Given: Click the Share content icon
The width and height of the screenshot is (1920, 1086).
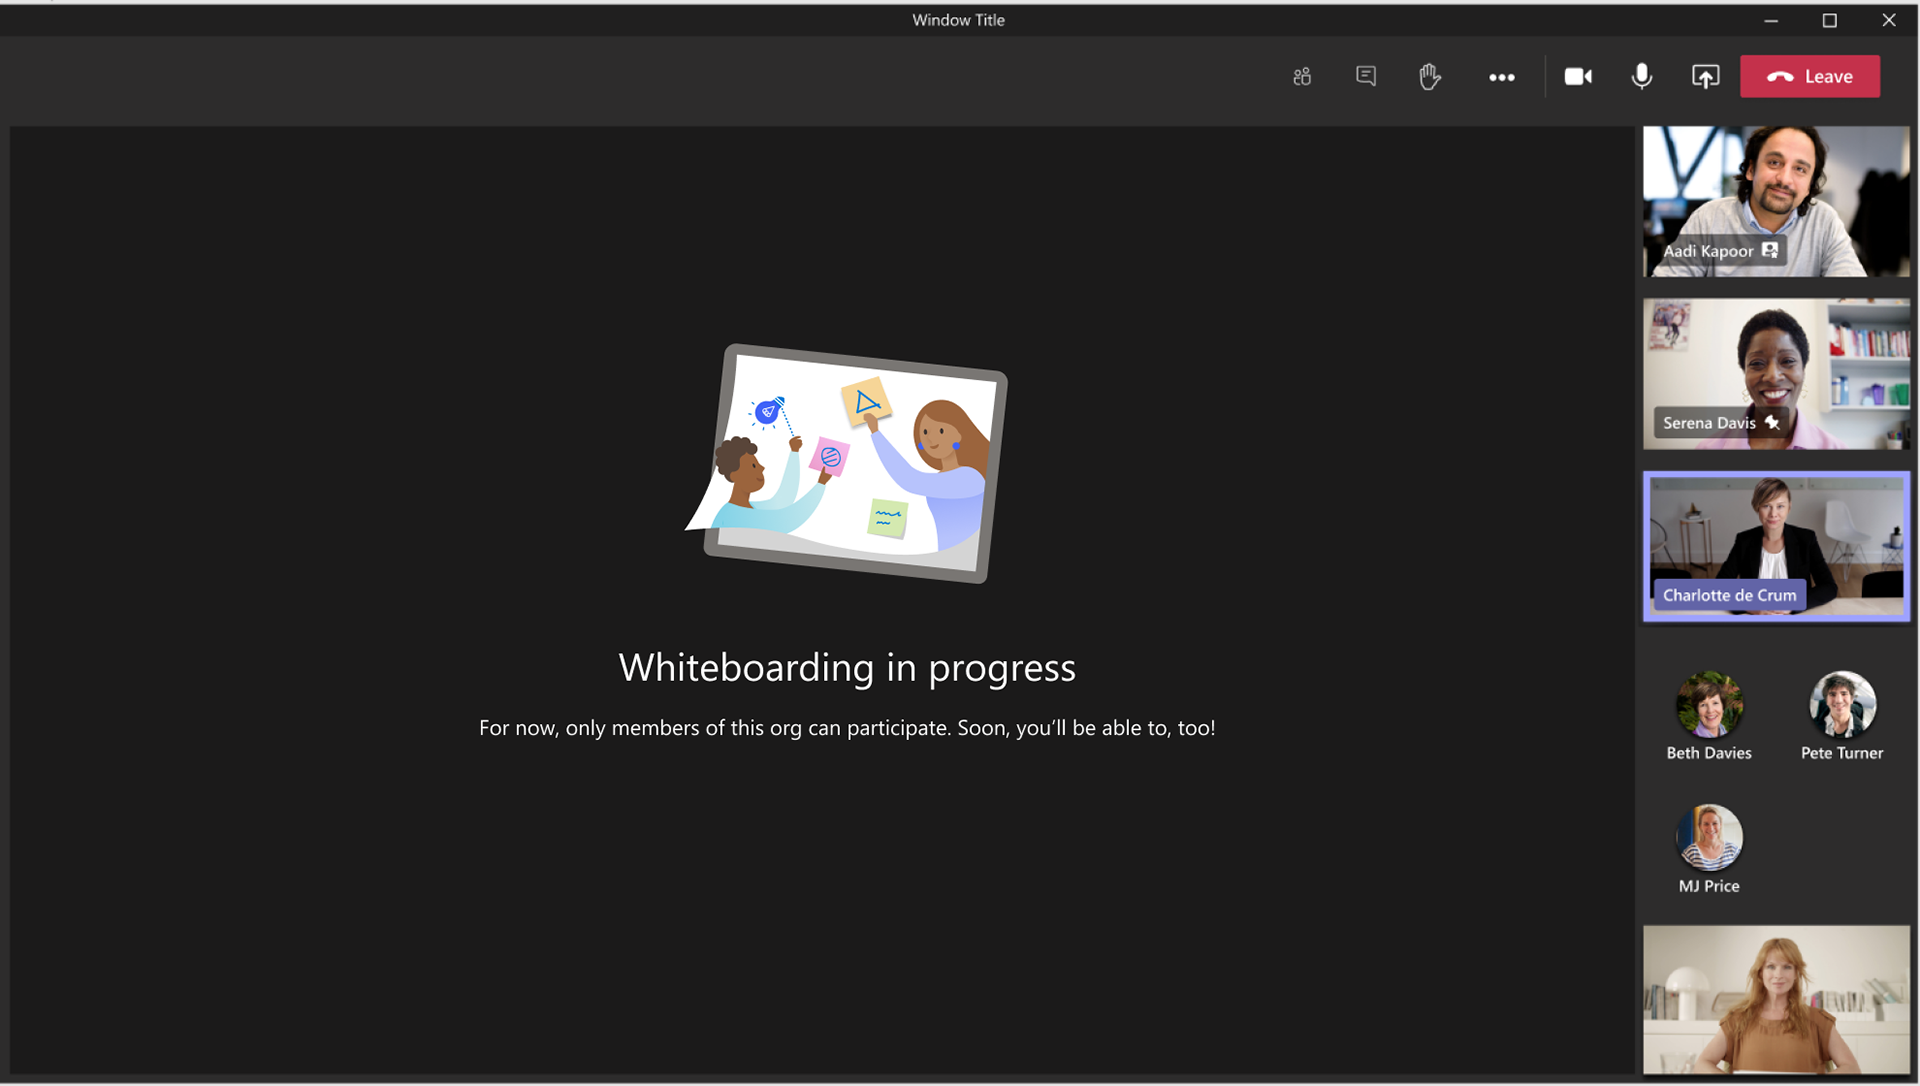Looking at the screenshot, I should tap(1705, 77).
